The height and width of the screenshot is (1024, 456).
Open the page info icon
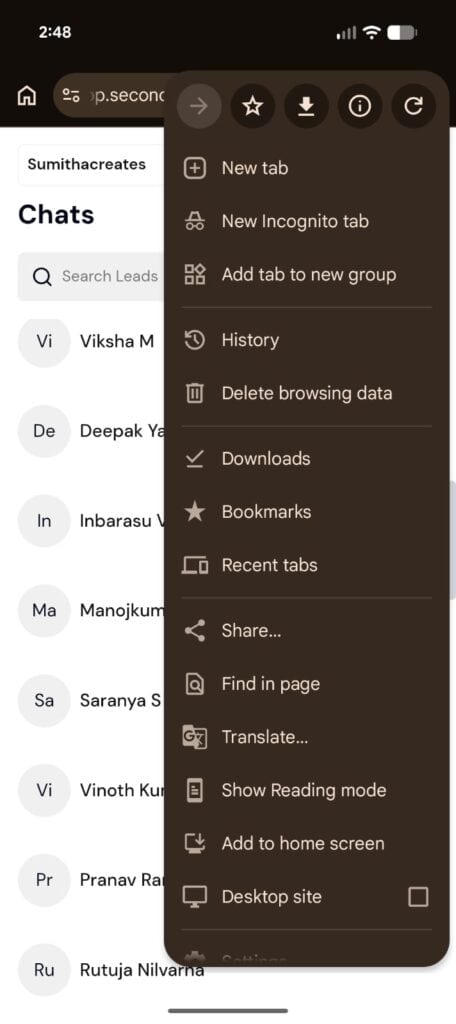[359, 106]
